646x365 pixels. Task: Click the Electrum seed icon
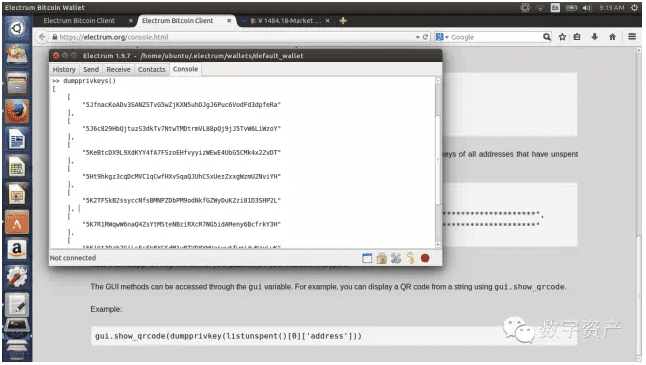point(410,258)
